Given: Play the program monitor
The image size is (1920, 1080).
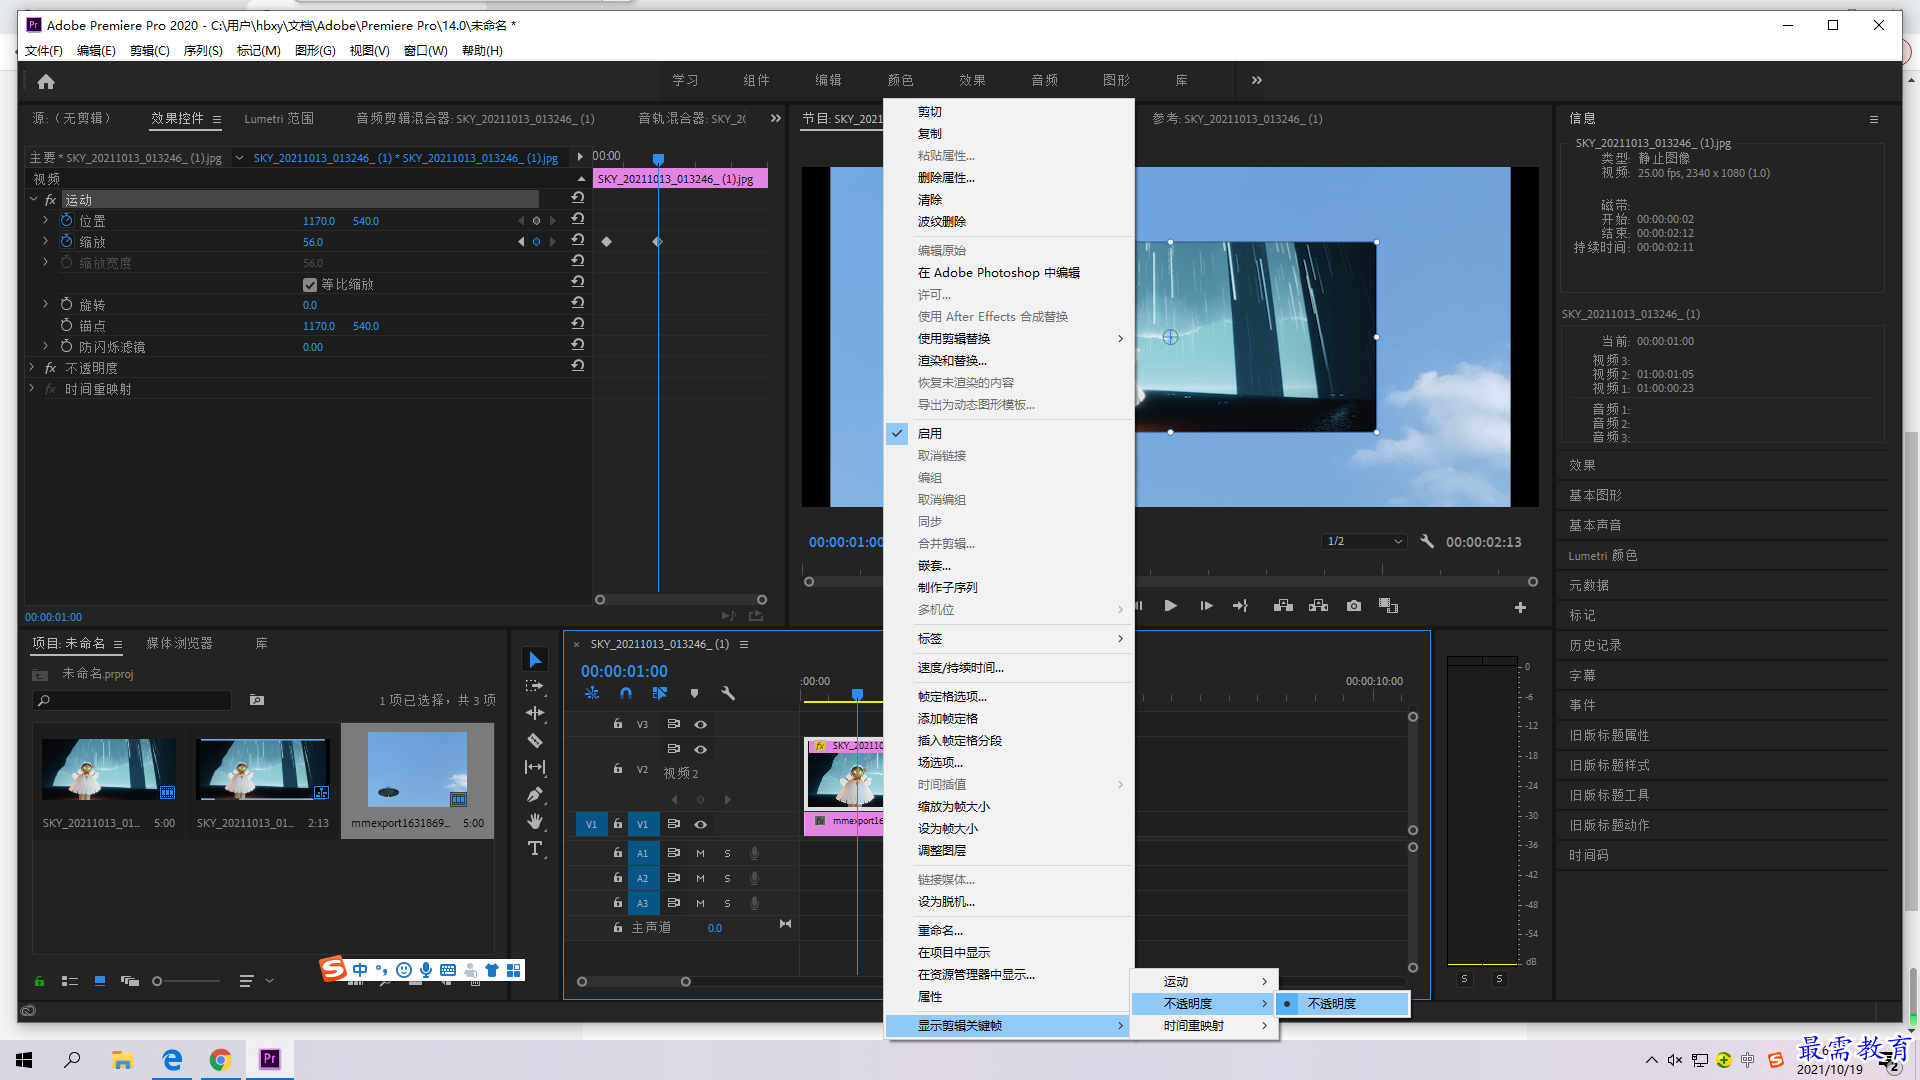Looking at the screenshot, I should (x=1171, y=606).
